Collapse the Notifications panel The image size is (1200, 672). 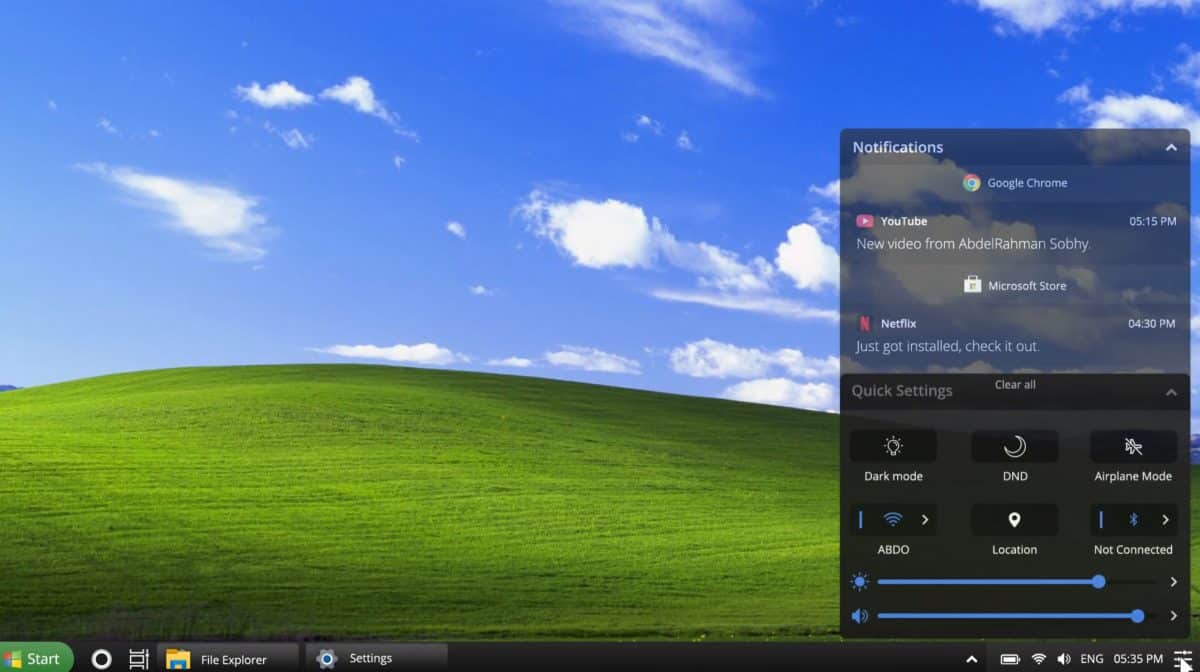(x=1170, y=147)
